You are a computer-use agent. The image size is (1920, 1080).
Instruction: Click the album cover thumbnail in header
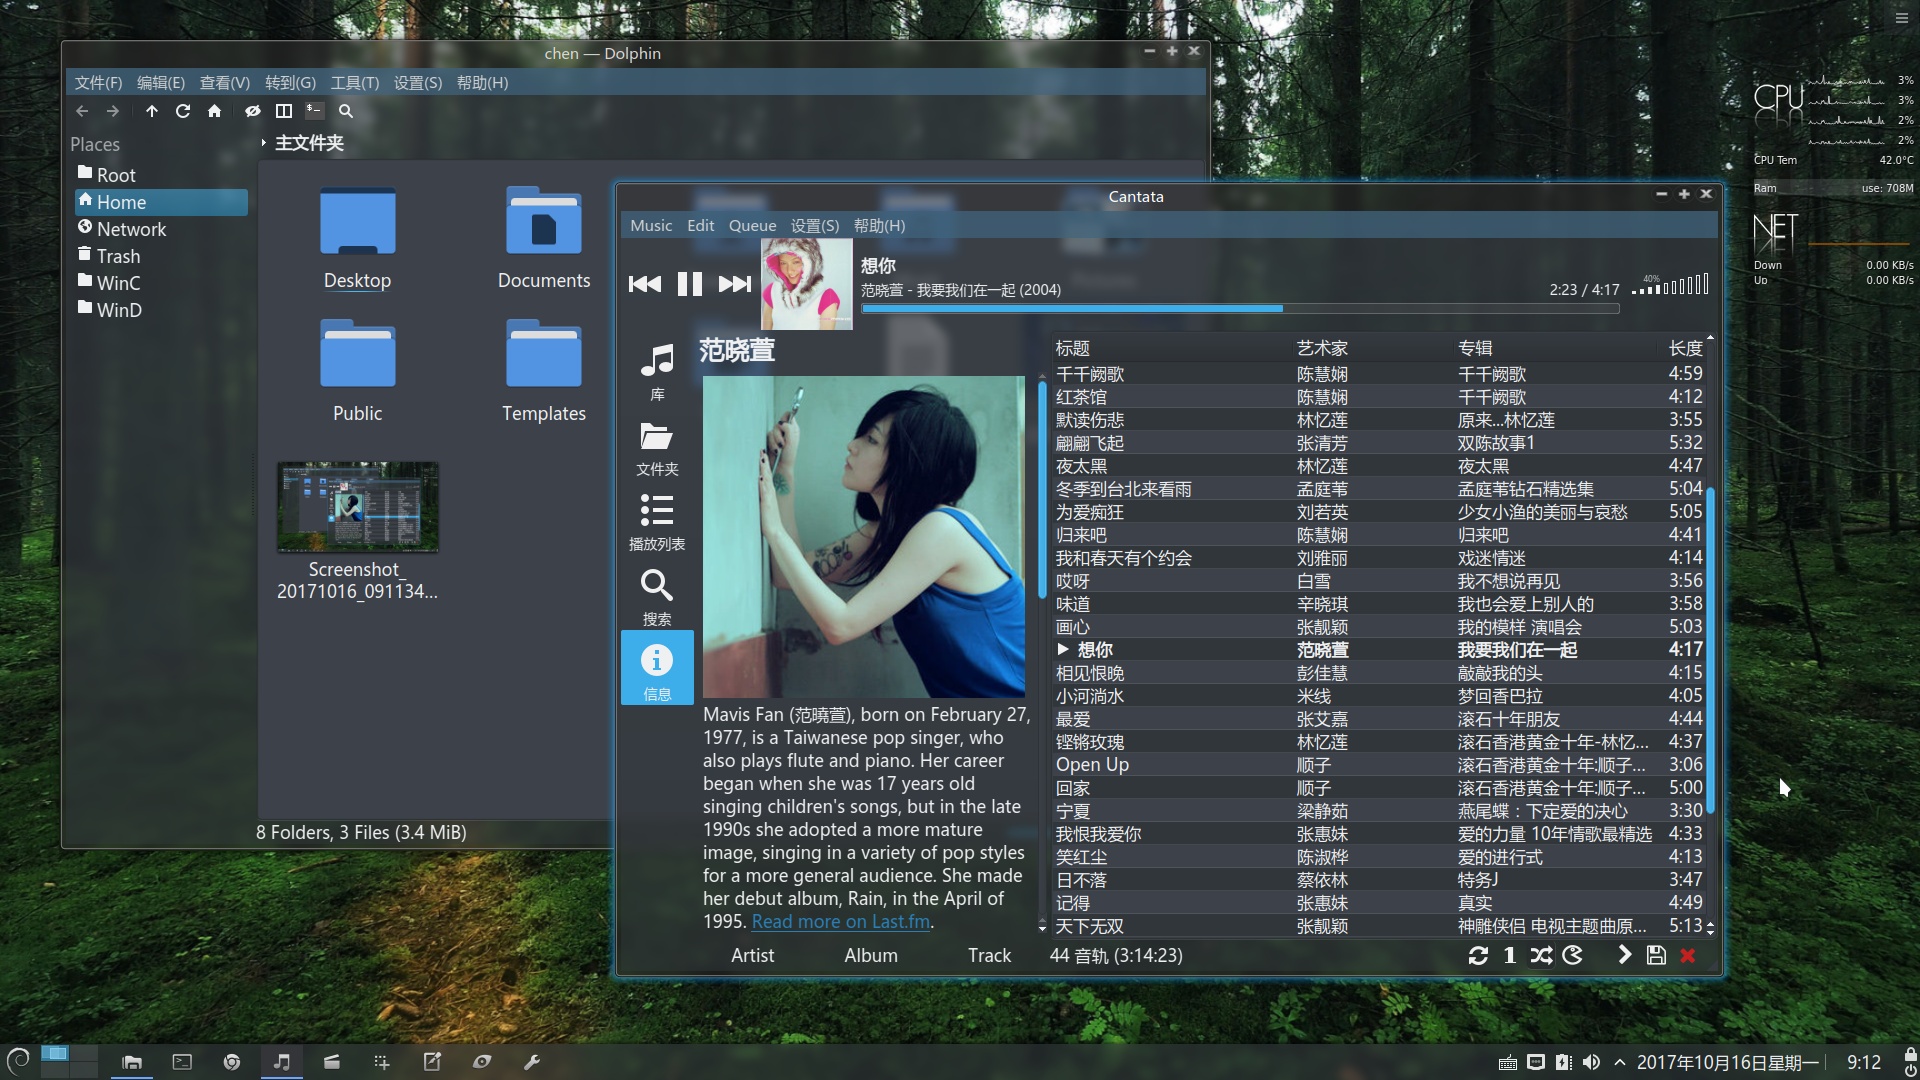[x=807, y=284]
